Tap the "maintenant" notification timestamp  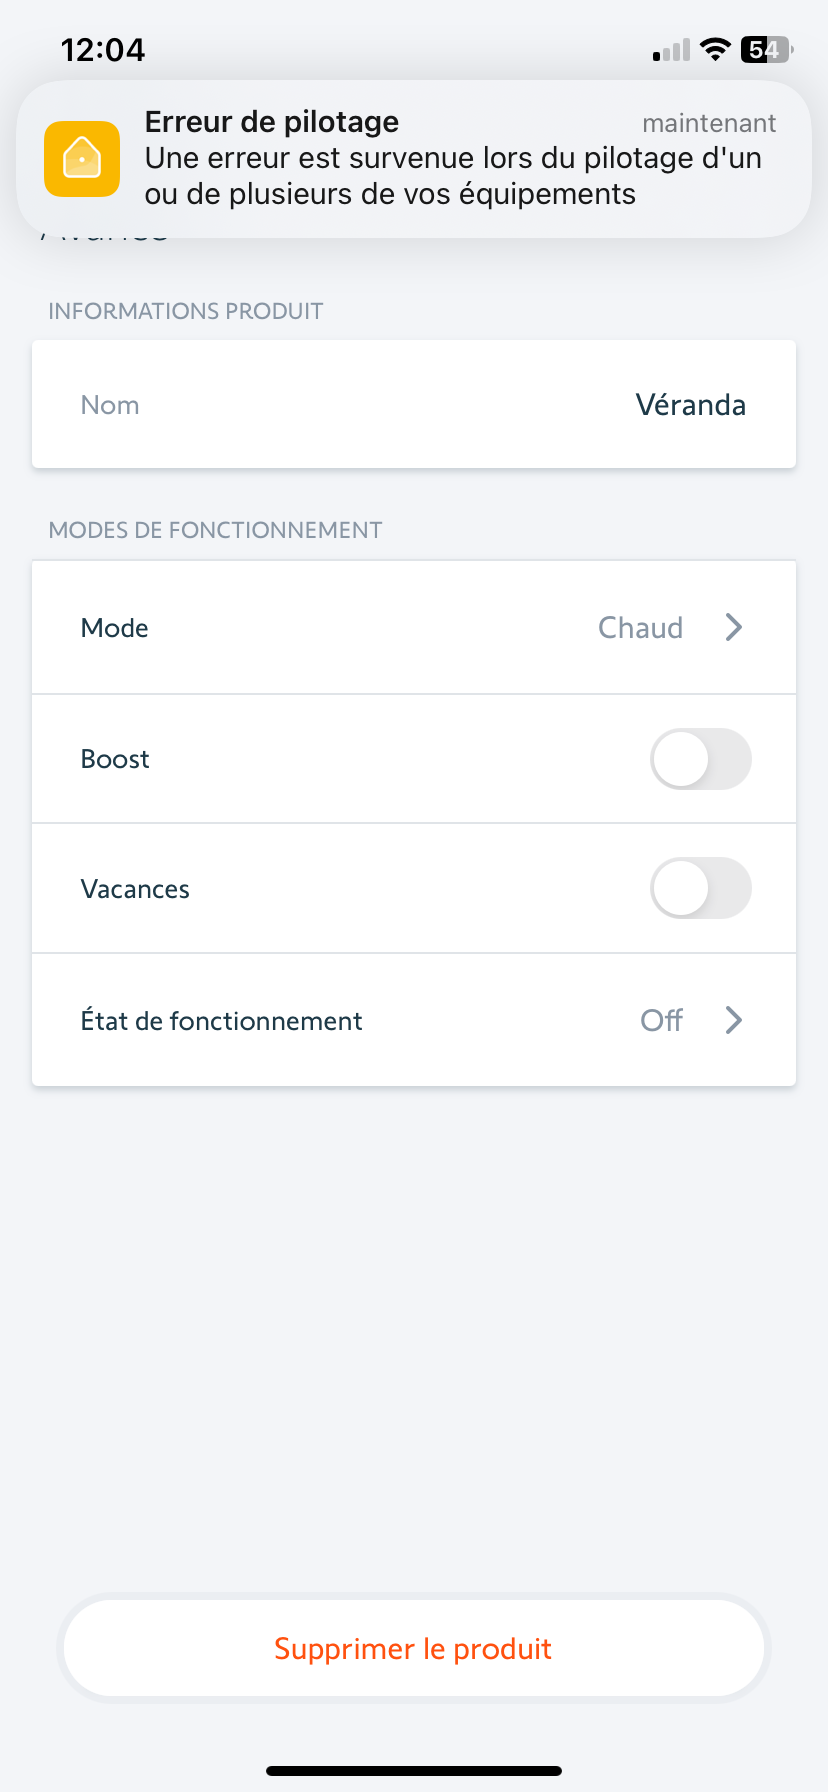[708, 123]
